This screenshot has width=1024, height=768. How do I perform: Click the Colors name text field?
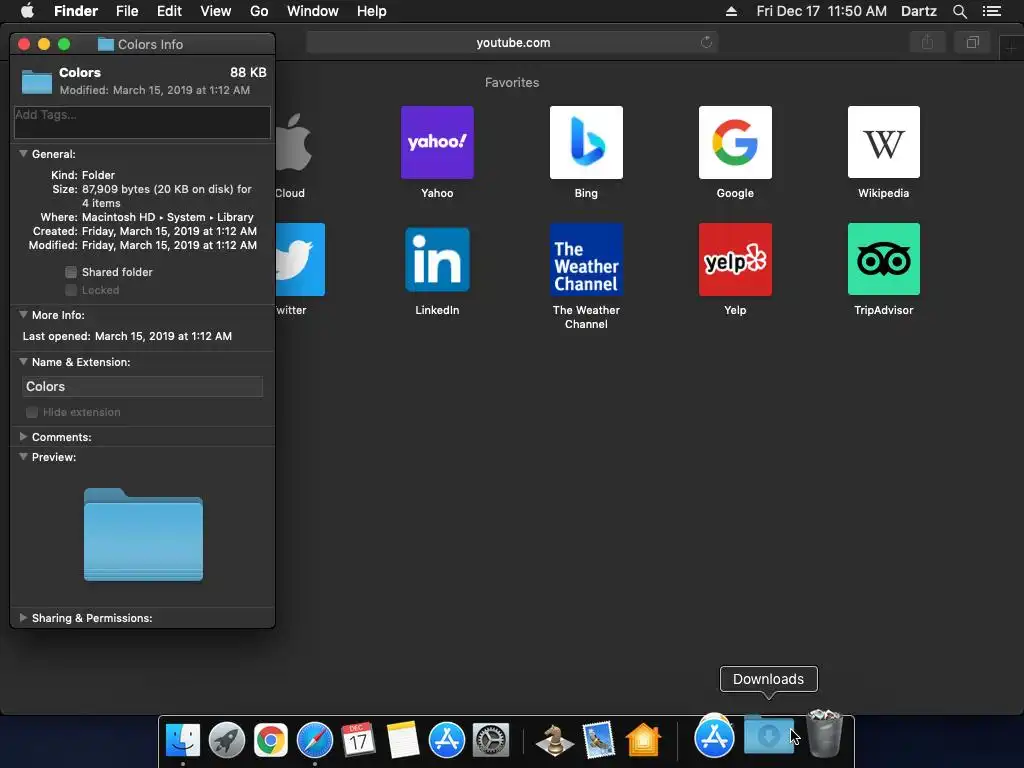(x=142, y=387)
